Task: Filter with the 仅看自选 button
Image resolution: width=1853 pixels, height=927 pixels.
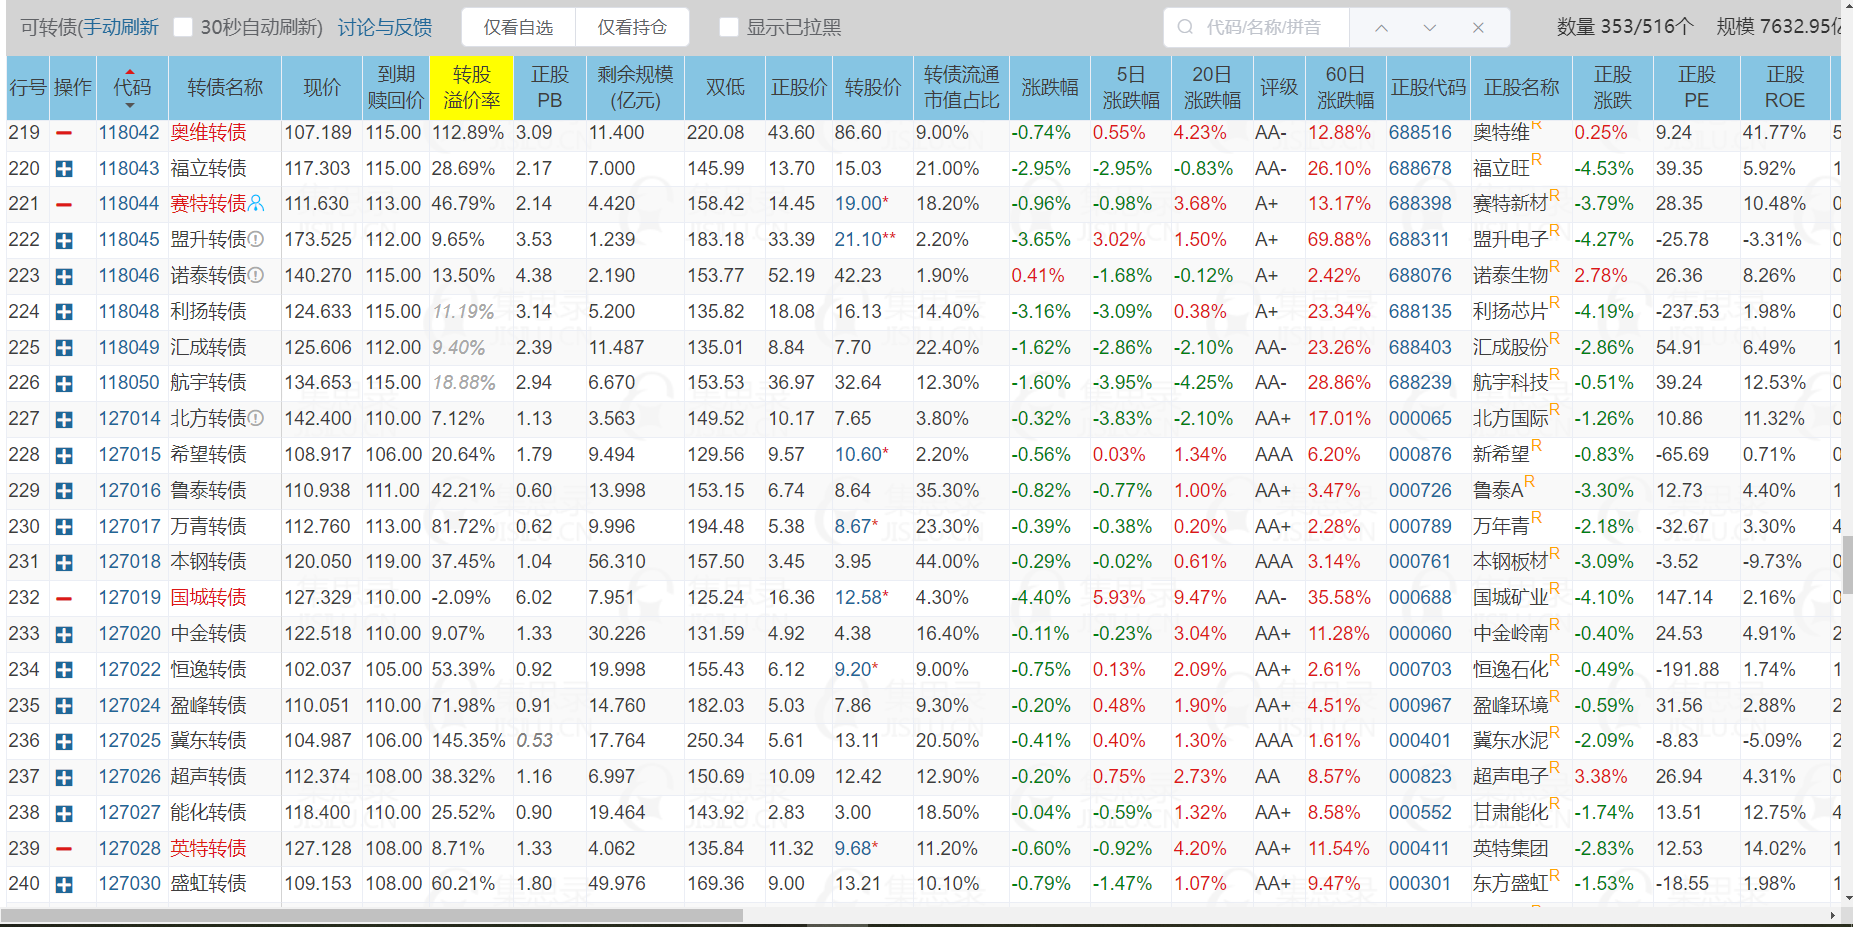Action: (x=518, y=27)
